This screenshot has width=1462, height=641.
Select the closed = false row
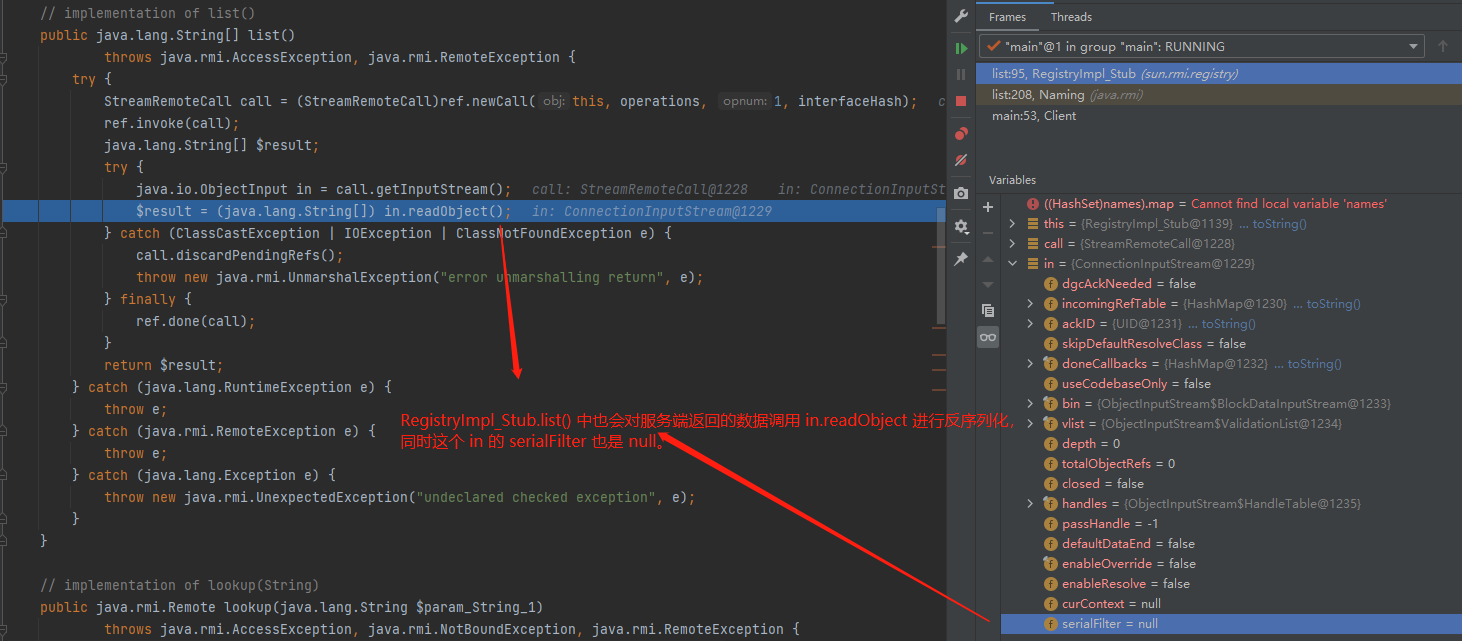[1231, 484]
